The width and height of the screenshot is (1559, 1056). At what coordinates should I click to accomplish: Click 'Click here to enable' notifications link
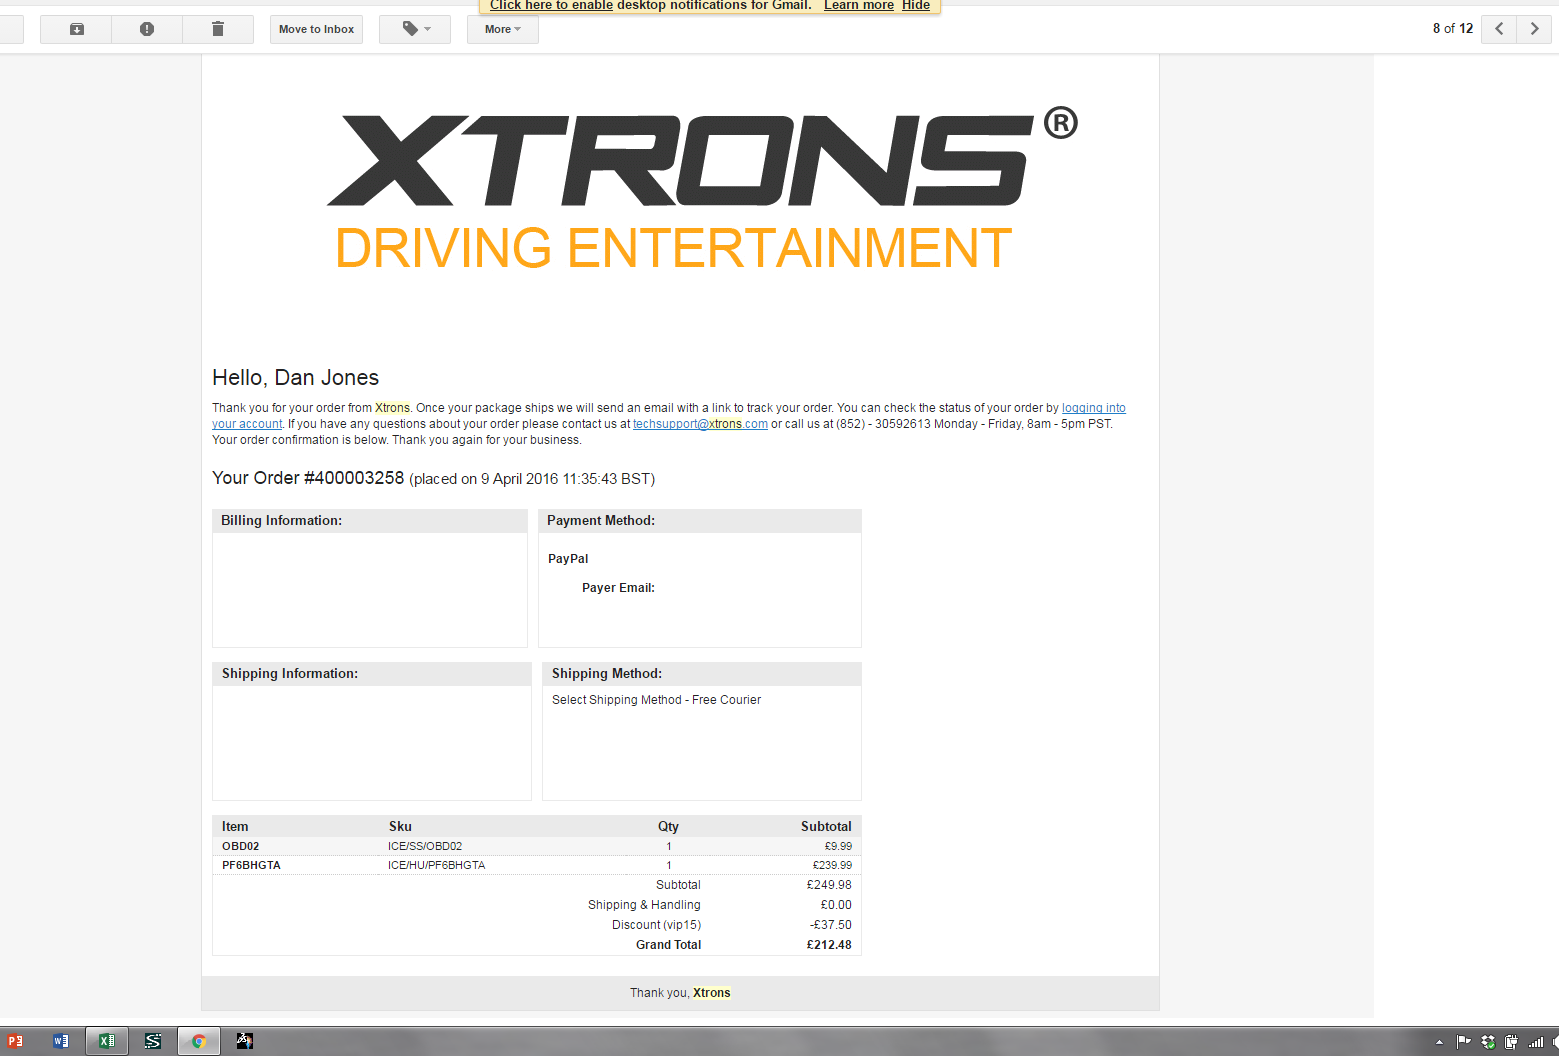coord(551,5)
